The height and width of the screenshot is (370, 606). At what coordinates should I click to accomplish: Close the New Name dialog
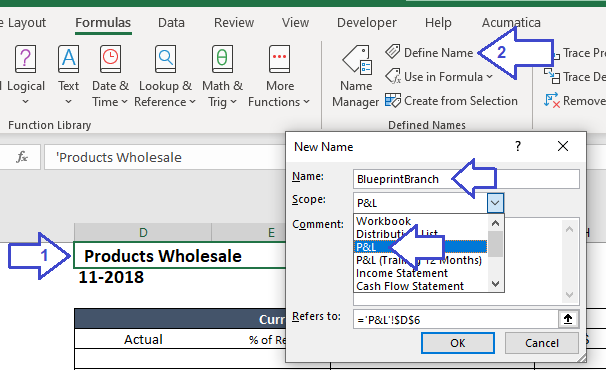(563, 146)
